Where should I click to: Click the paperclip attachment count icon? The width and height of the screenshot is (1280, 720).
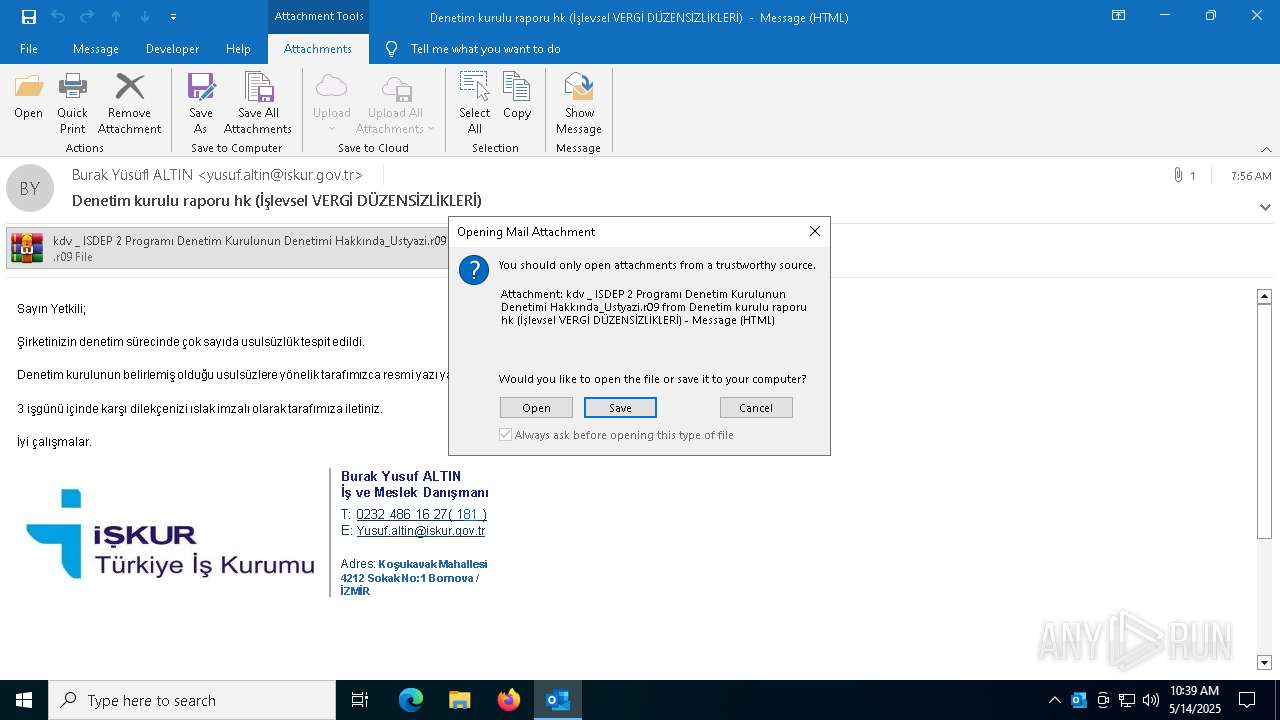click(1178, 175)
